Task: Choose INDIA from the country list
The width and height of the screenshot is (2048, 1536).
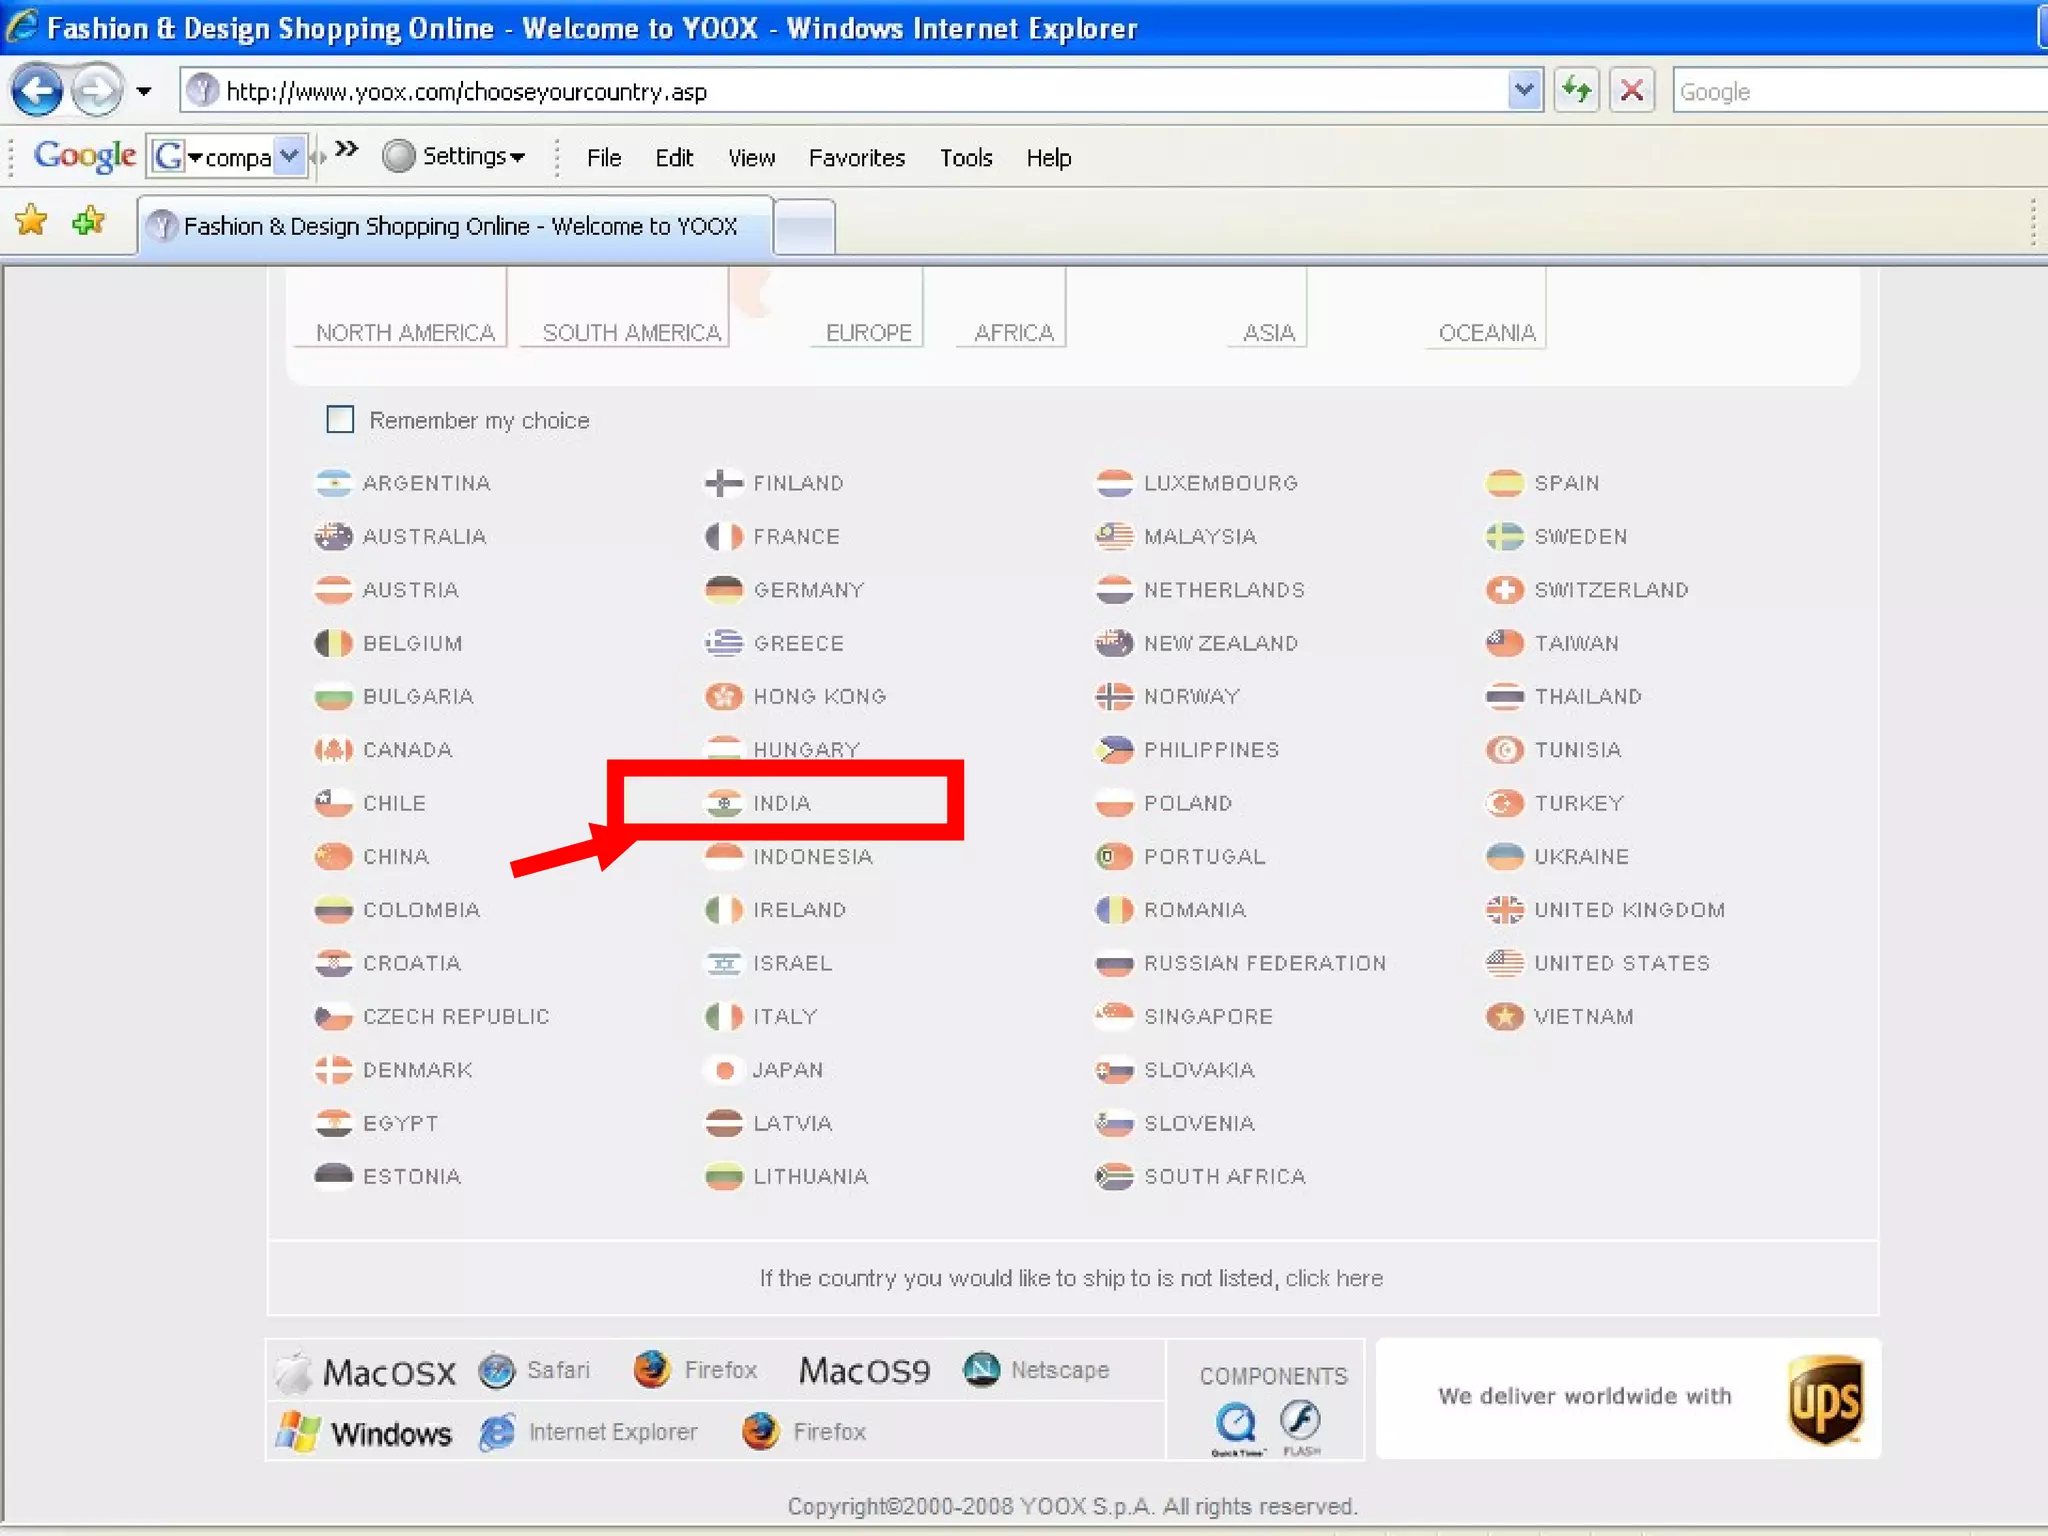Action: pos(781,803)
